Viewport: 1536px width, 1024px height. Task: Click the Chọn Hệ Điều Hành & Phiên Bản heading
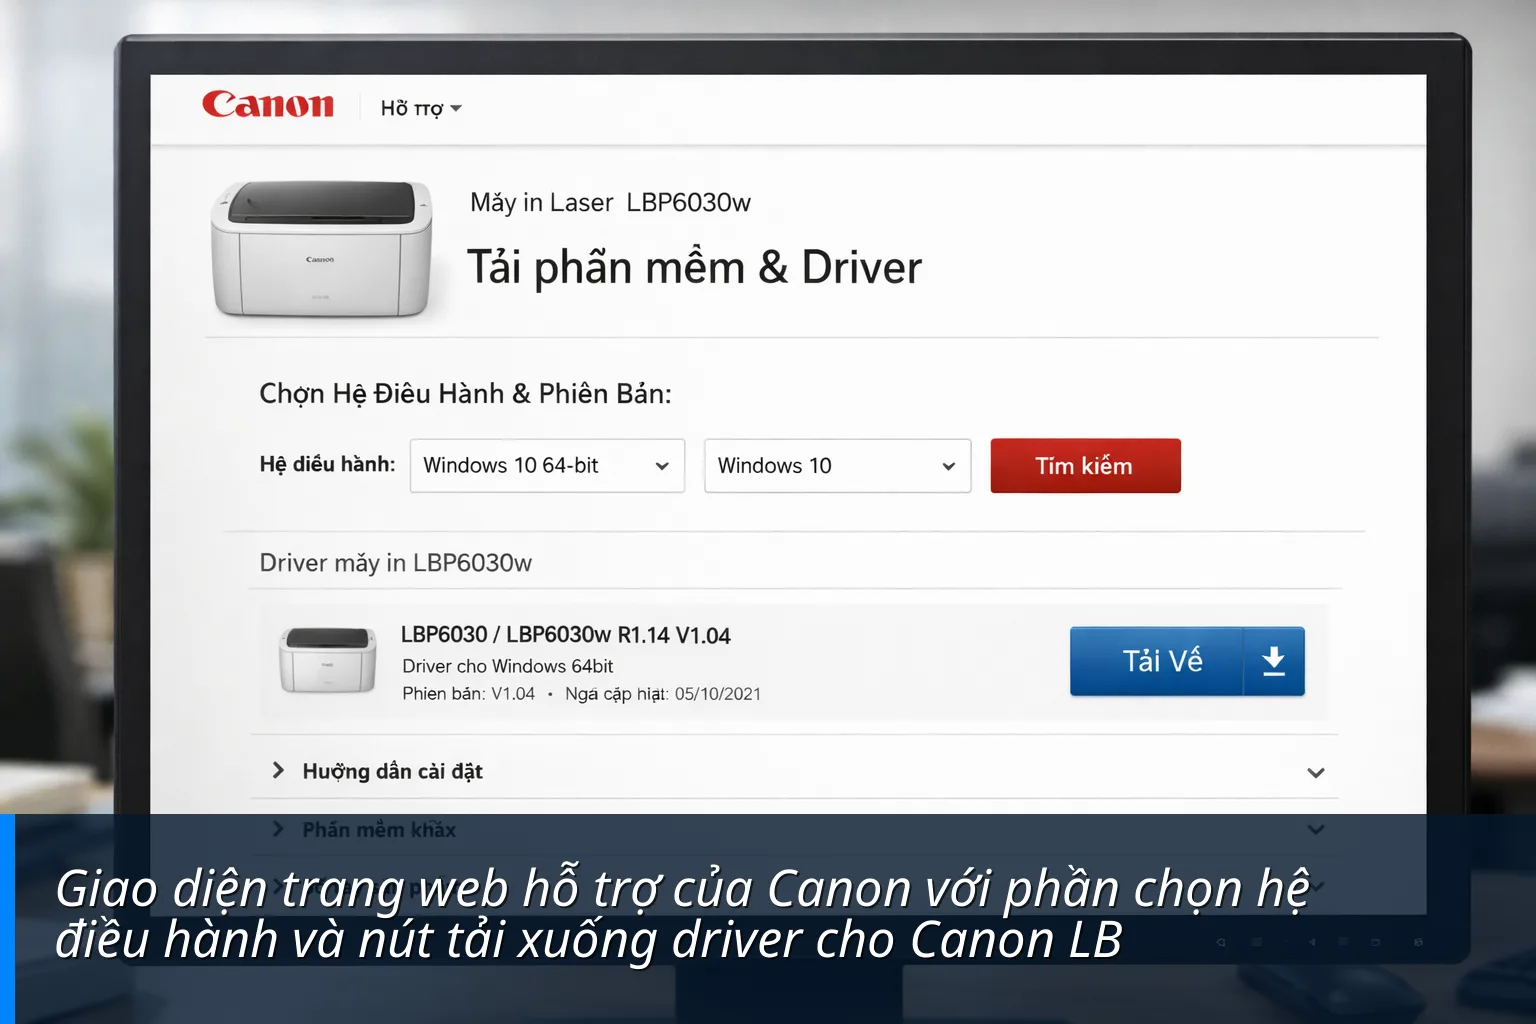pyautogui.click(x=465, y=394)
